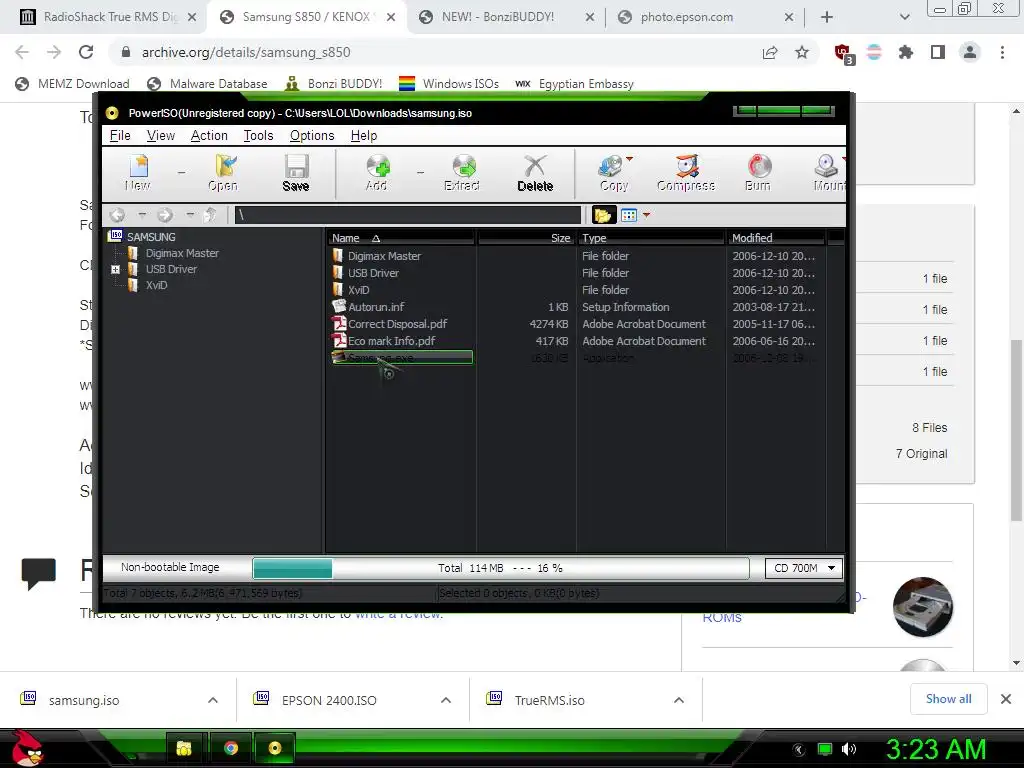The image size is (1024, 768).
Task: Save the image using Save icon
Action: pyautogui.click(x=296, y=173)
